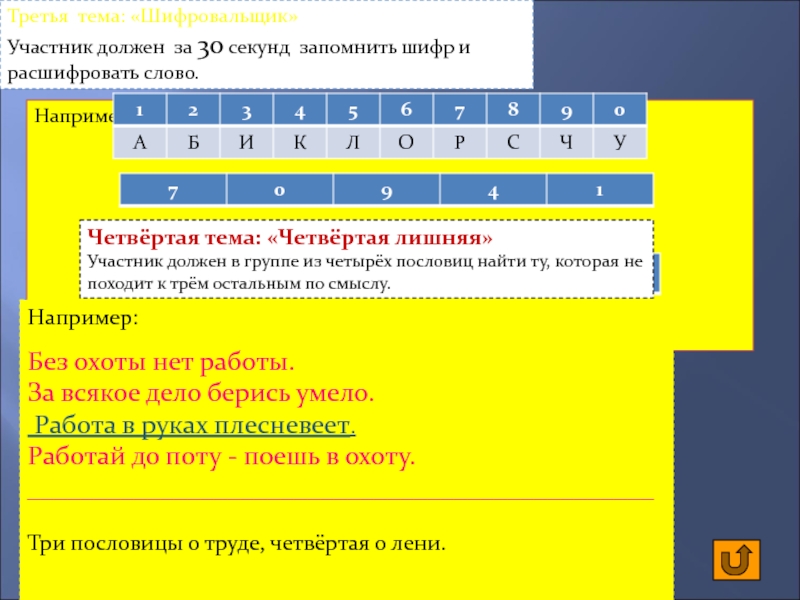Click the line 'Три пословицы о труде, четвёртая о лени.'
800x600 pixels.
[x=236, y=543]
